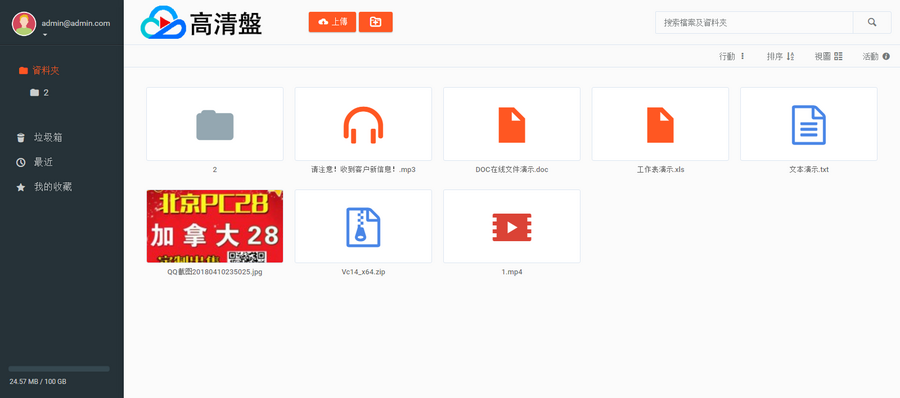The width and height of the screenshot is (900, 398).
Task: Click the 上傳 upload button
Action: (x=332, y=22)
